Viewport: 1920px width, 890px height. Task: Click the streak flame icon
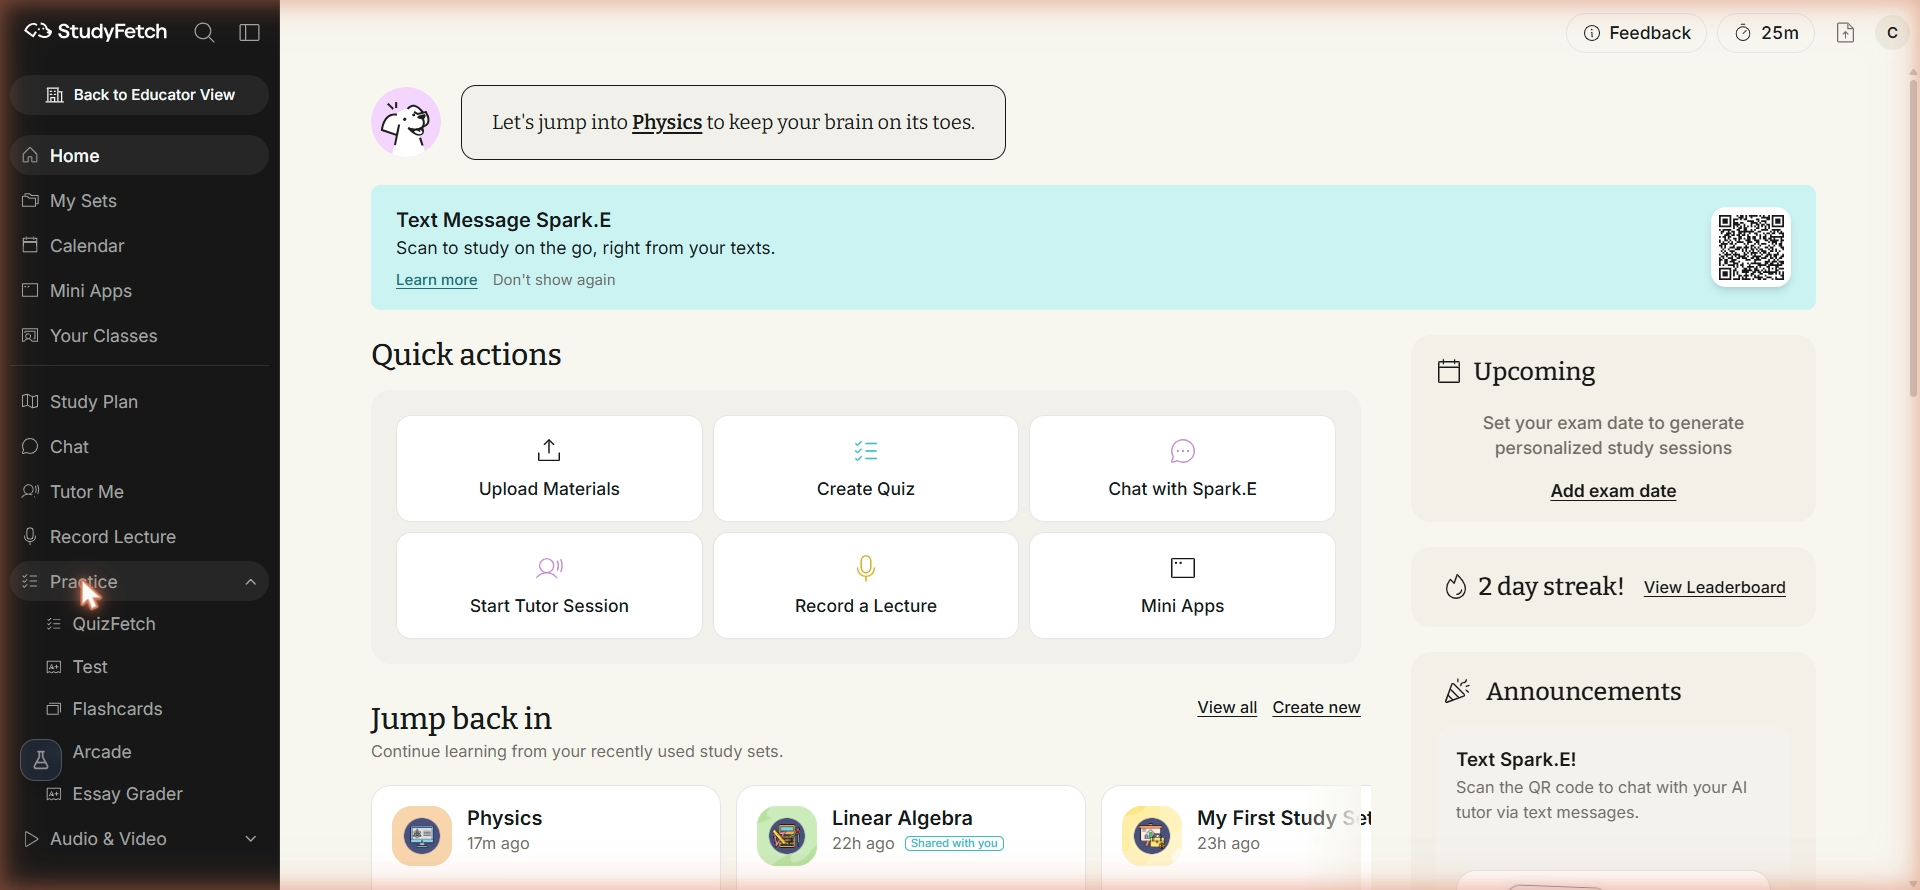click(1456, 587)
